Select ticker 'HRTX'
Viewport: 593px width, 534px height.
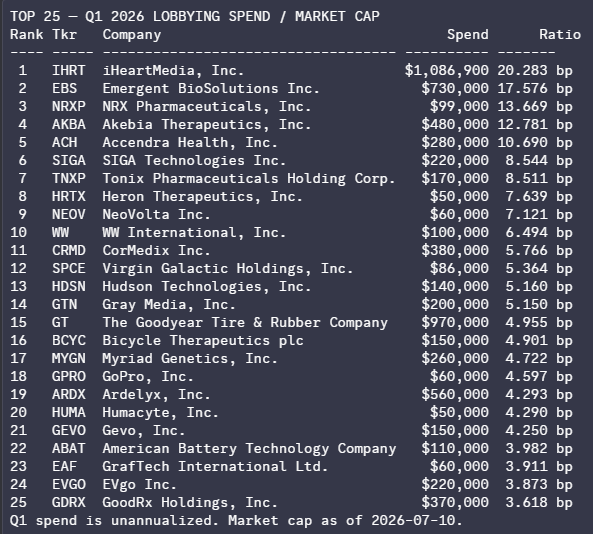point(68,196)
